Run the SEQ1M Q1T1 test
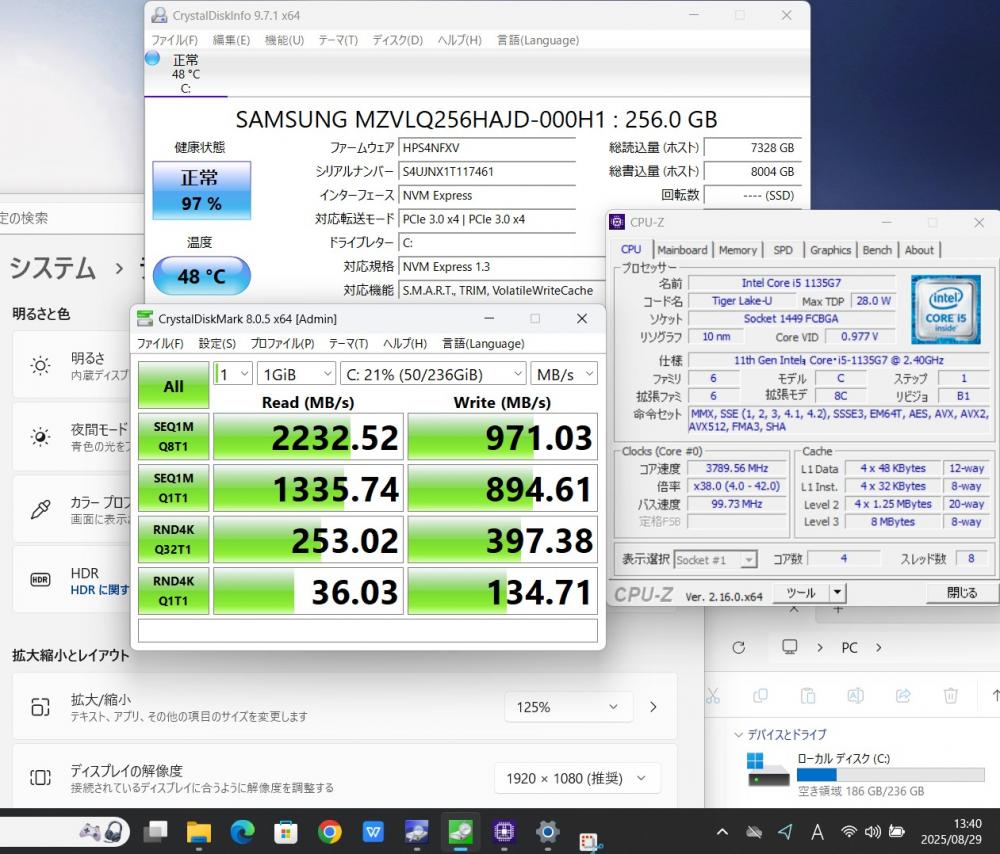Viewport: 1000px width, 854px height. coord(173,488)
